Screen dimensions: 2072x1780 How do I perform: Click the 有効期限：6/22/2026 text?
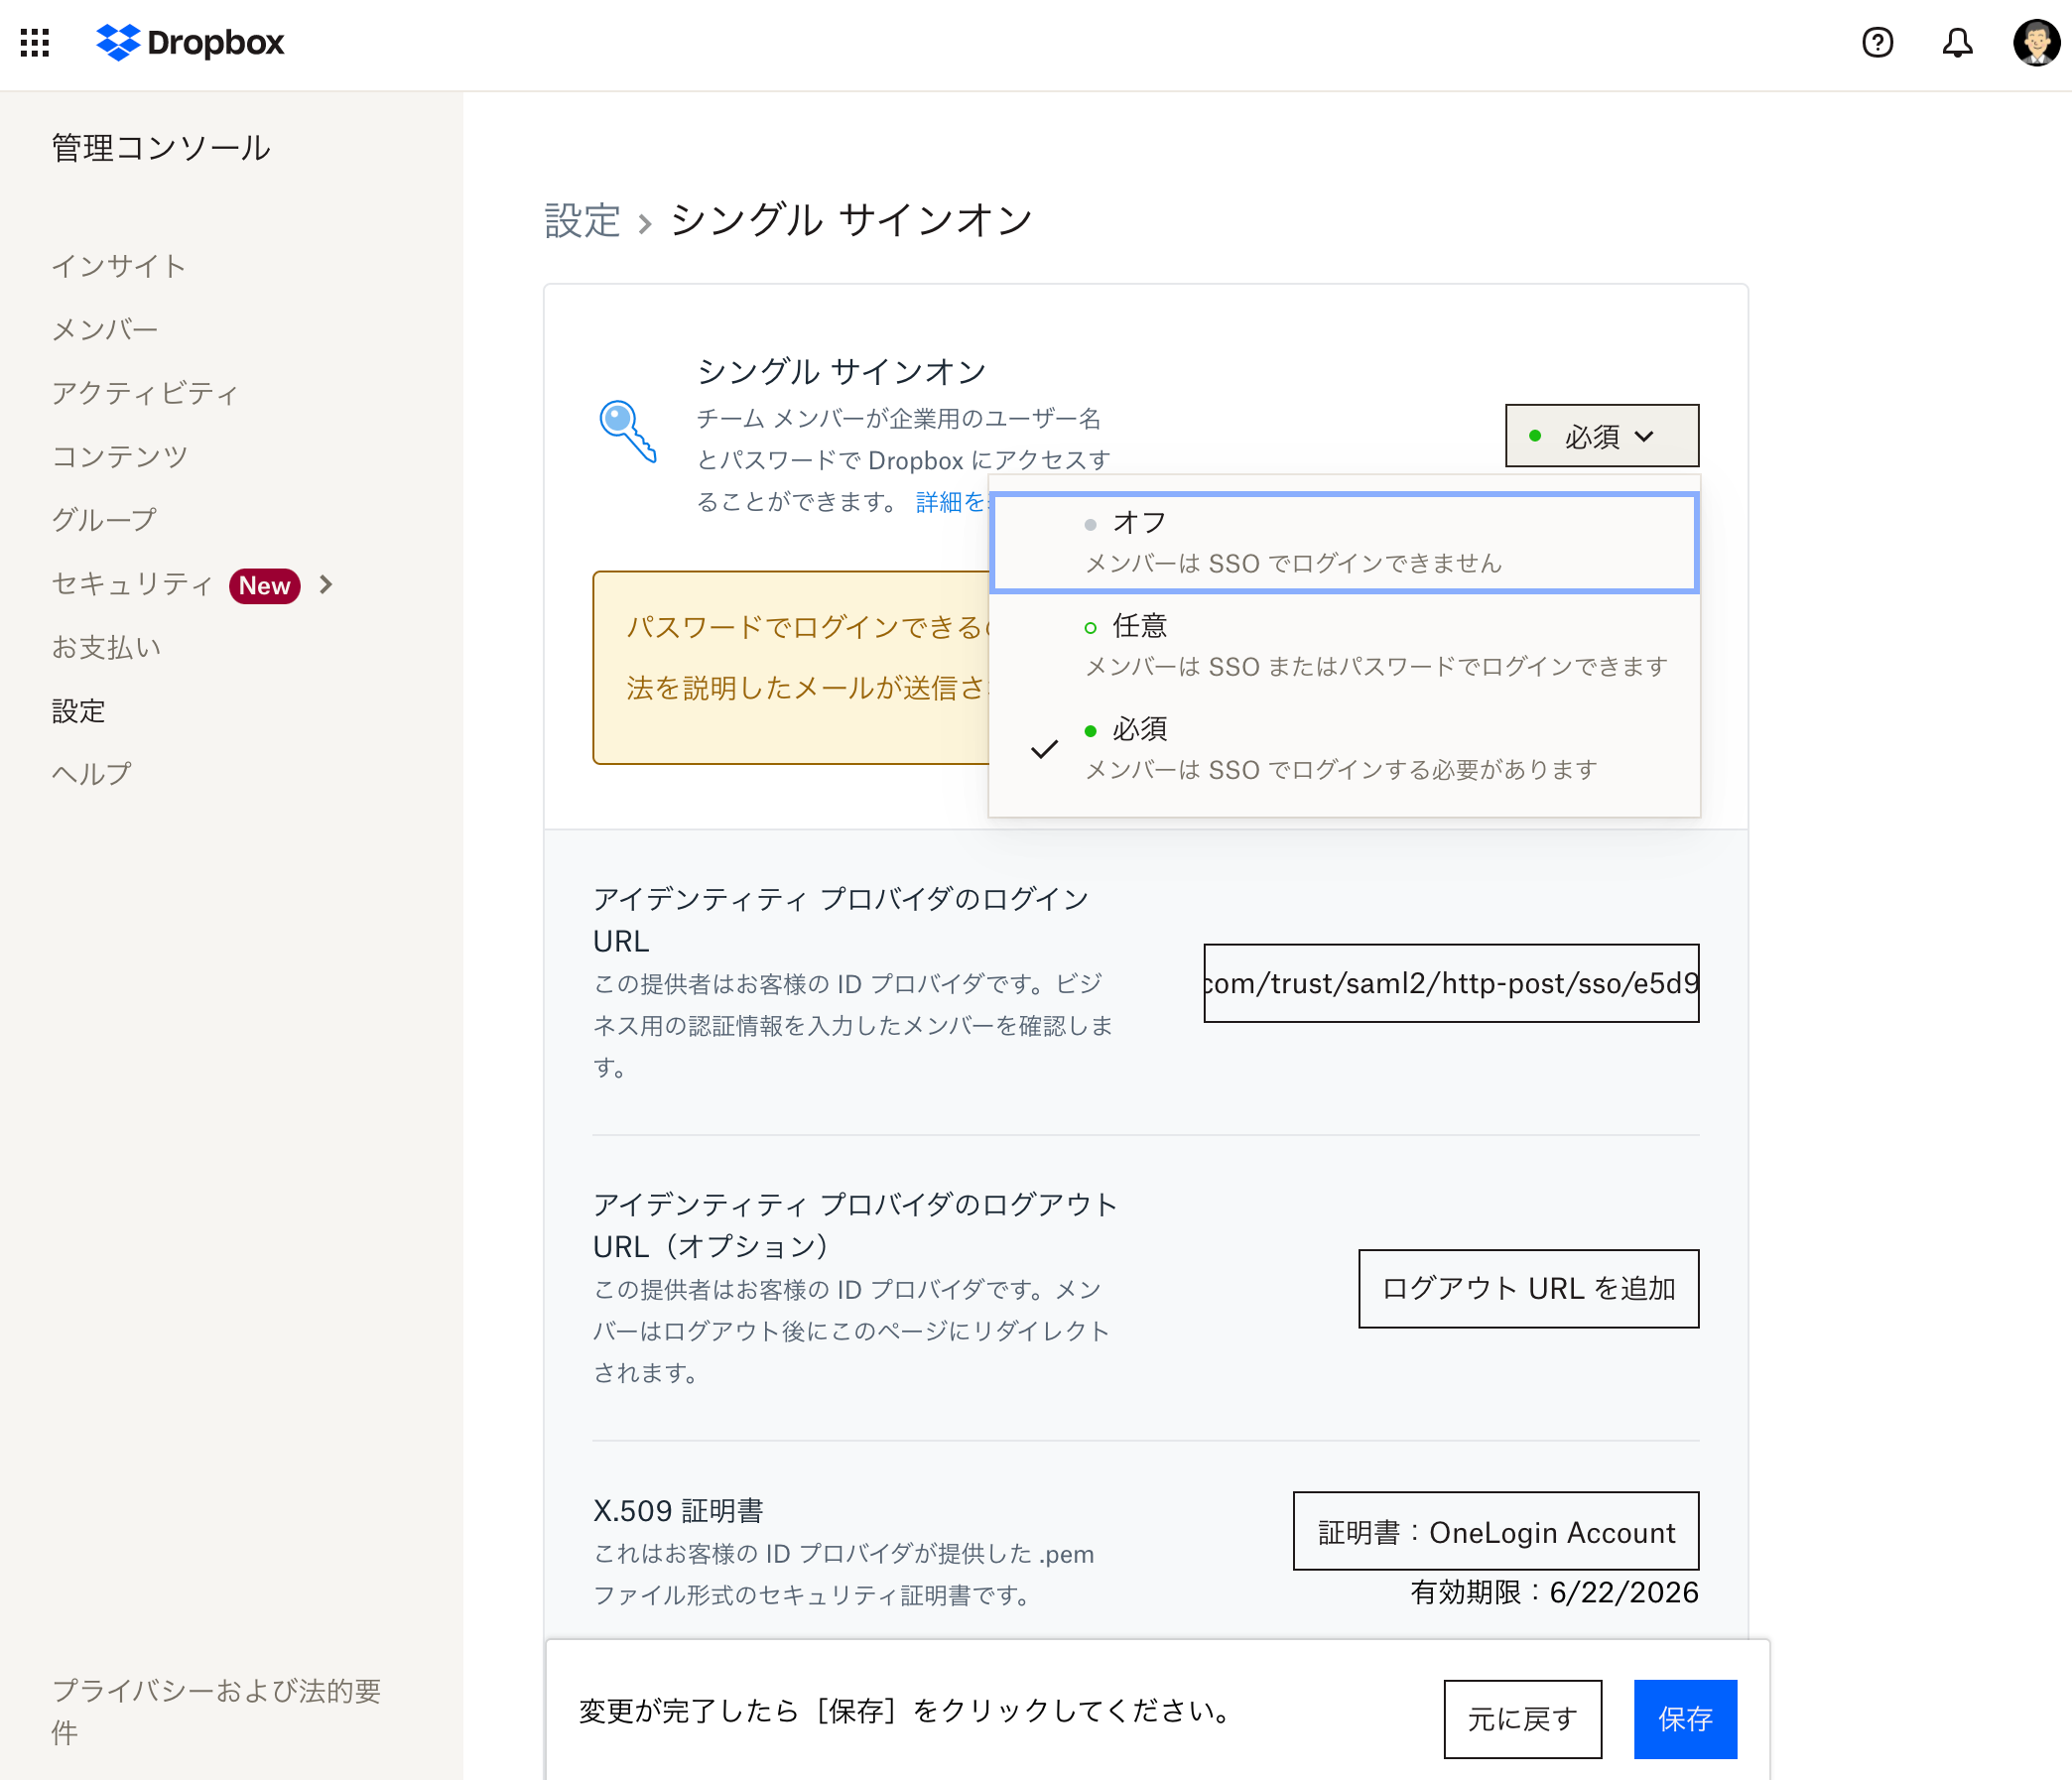tap(1554, 1592)
